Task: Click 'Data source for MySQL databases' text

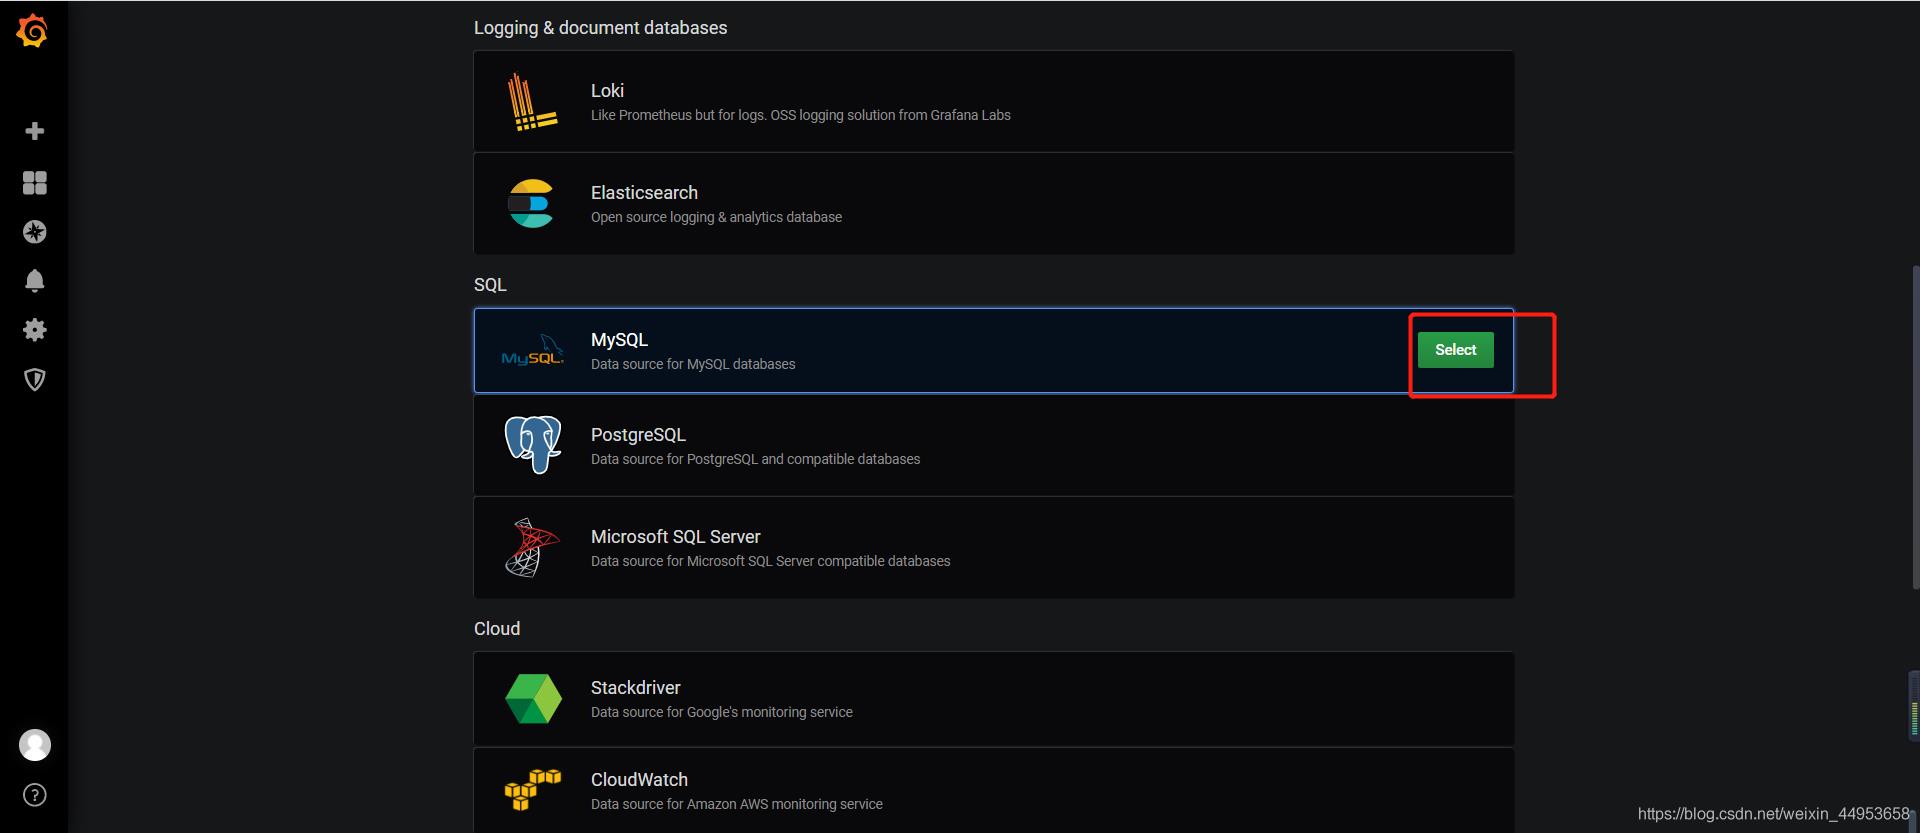Action: (693, 365)
